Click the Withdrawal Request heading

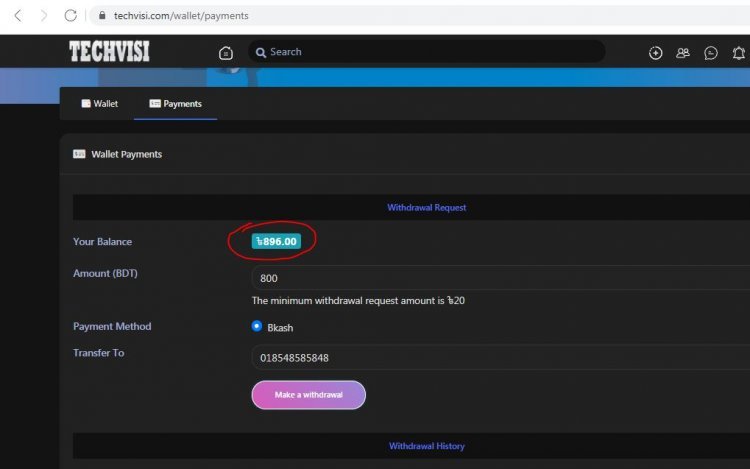click(426, 208)
